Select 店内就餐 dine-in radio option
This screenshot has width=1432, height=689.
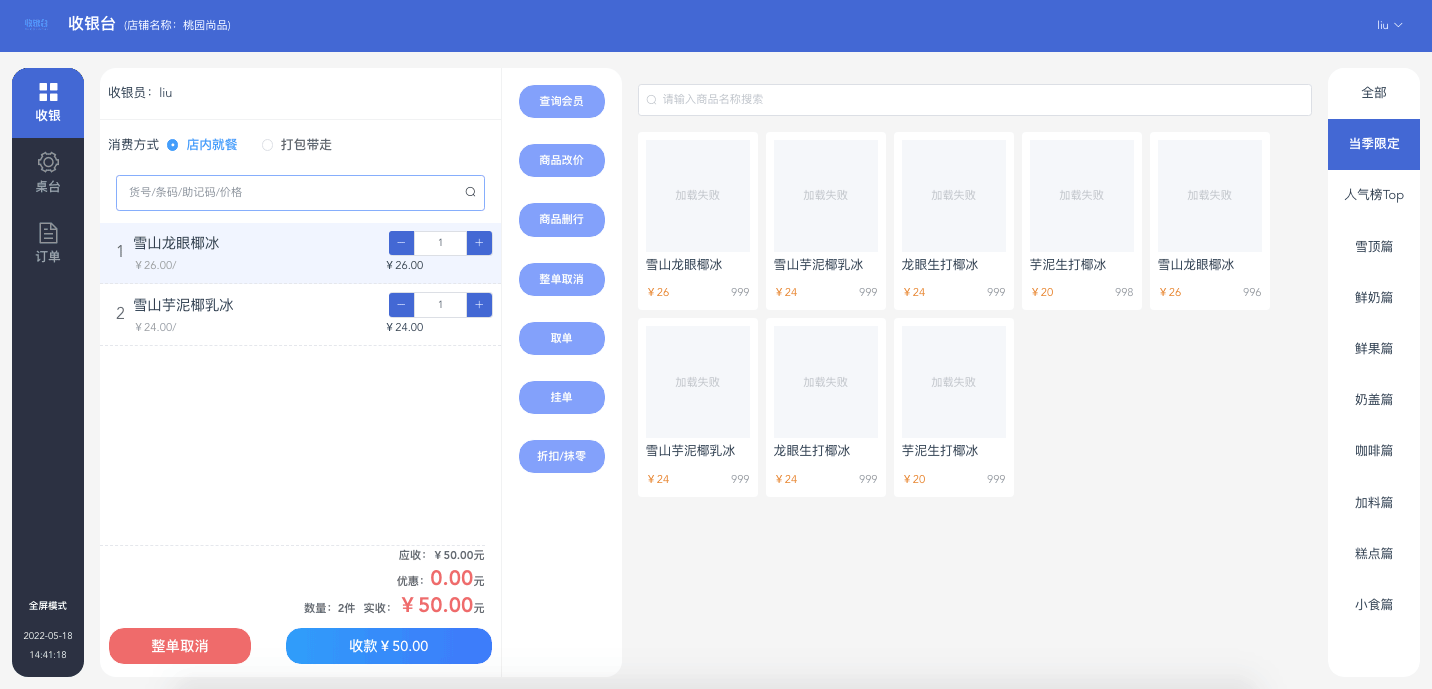(173, 145)
